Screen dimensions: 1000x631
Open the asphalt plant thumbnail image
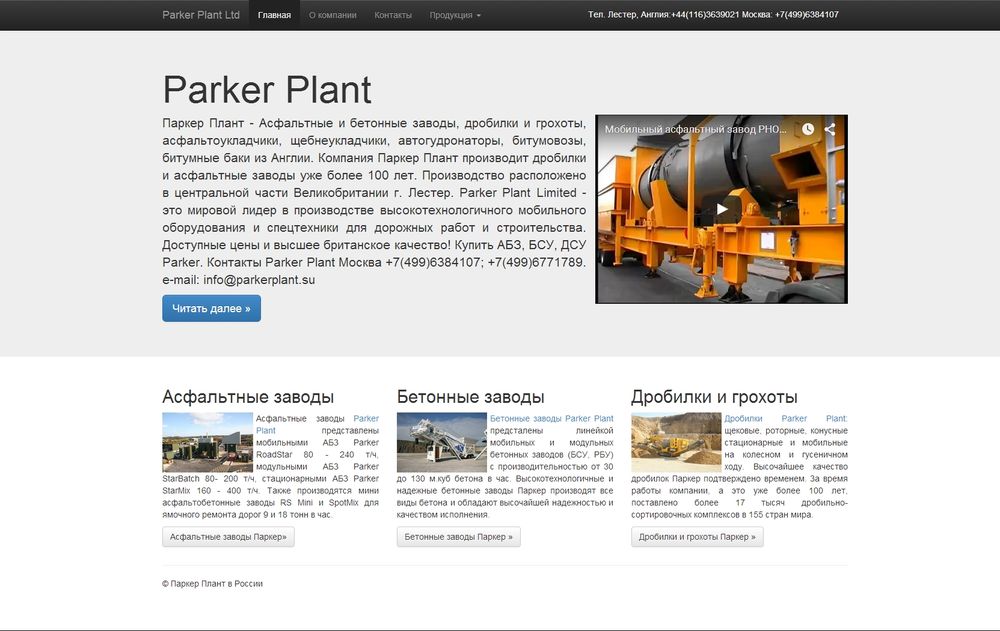207,442
